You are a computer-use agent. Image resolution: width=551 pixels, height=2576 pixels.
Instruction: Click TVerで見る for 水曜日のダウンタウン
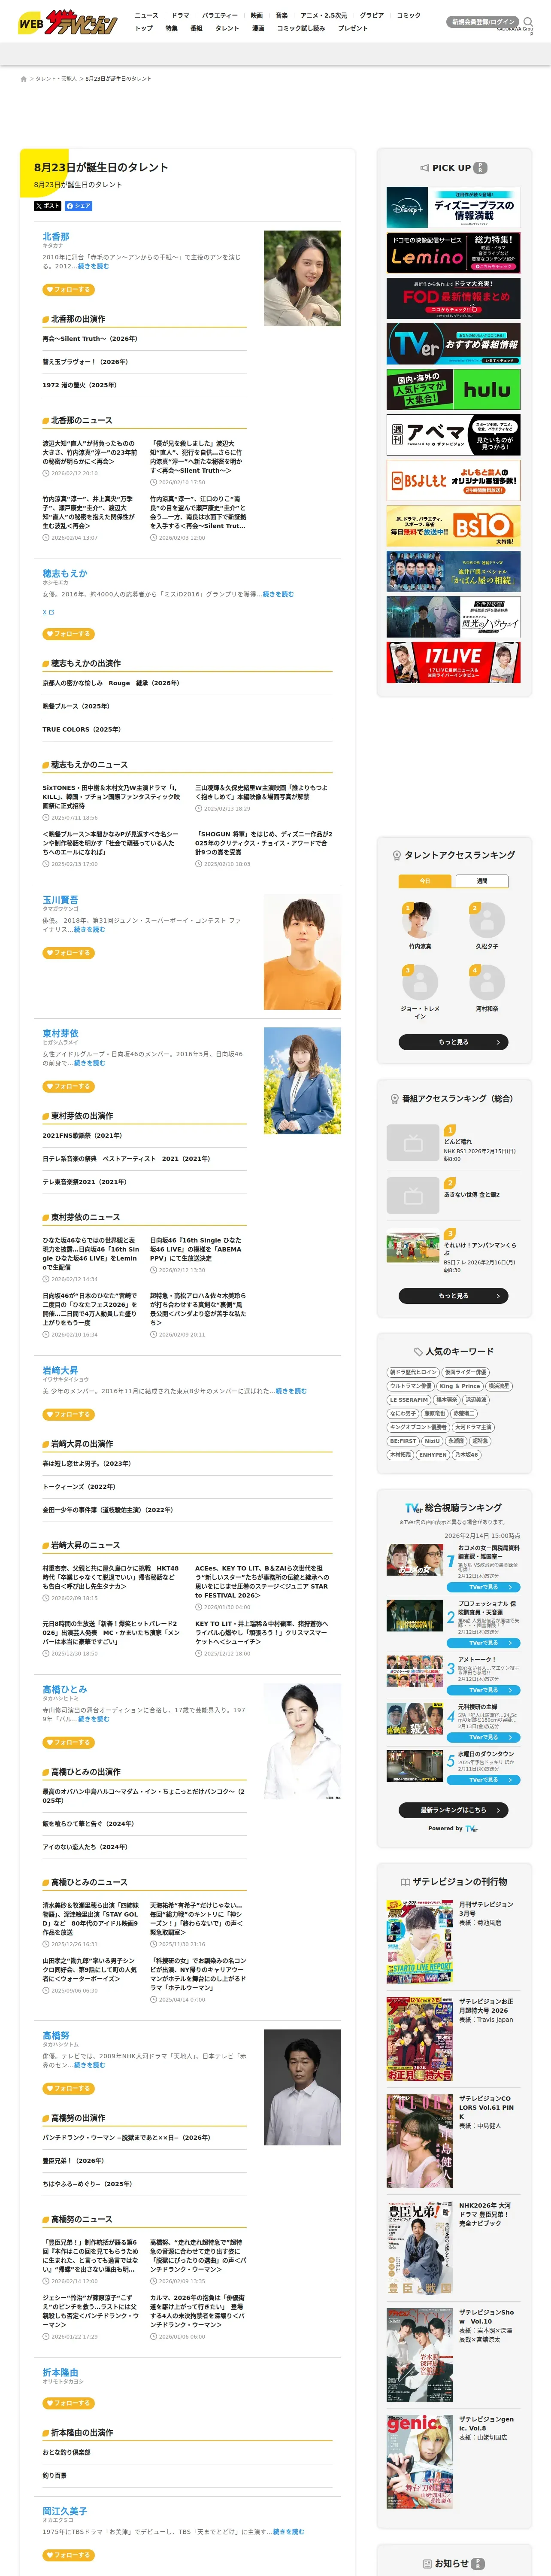tap(483, 1779)
